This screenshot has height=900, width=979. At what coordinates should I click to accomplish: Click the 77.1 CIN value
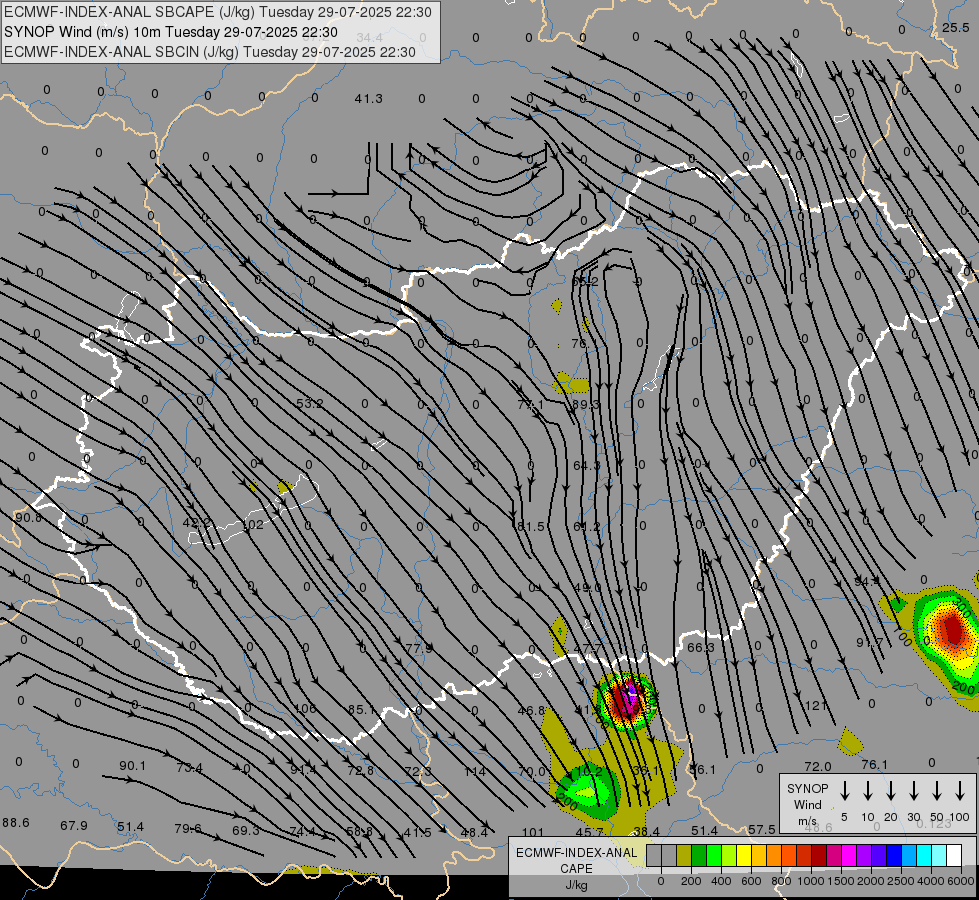click(x=531, y=405)
